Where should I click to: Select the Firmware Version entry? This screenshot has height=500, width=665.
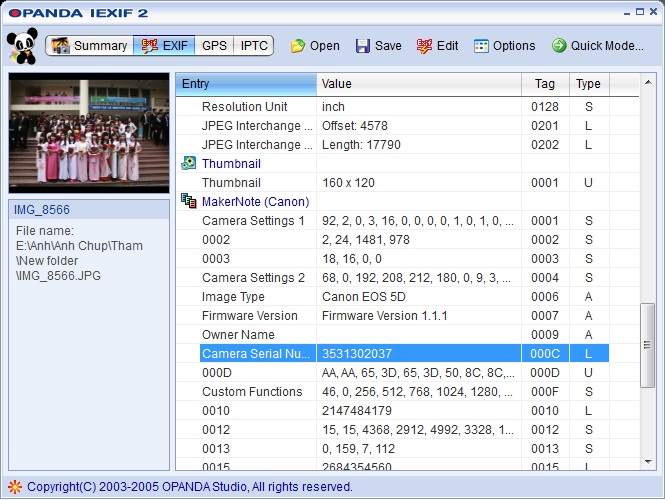249,316
